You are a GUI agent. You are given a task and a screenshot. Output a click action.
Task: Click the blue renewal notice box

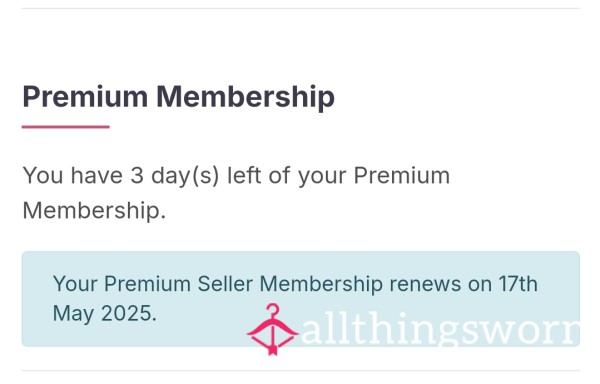pyautogui.click(x=301, y=299)
